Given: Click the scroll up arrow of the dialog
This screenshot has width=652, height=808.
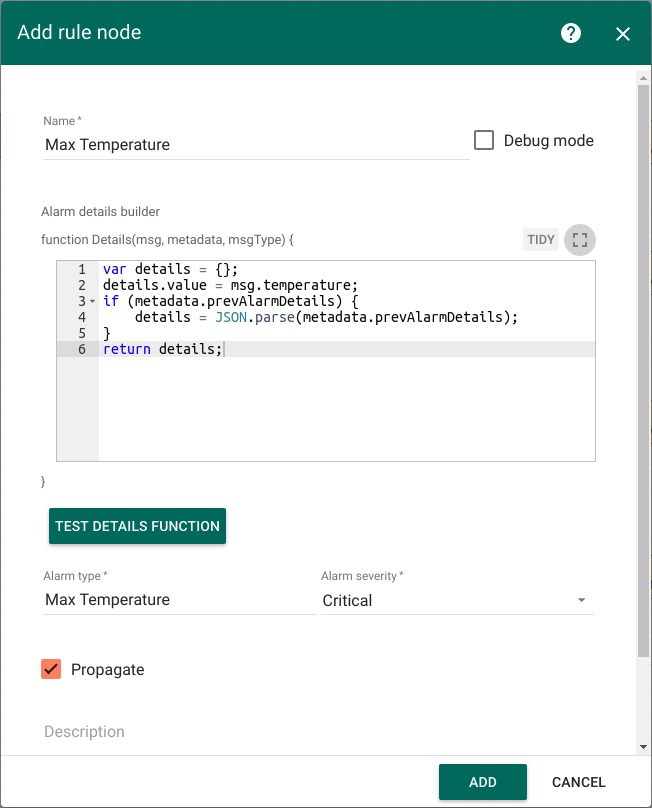Looking at the screenshot, I should coord(643,74).
